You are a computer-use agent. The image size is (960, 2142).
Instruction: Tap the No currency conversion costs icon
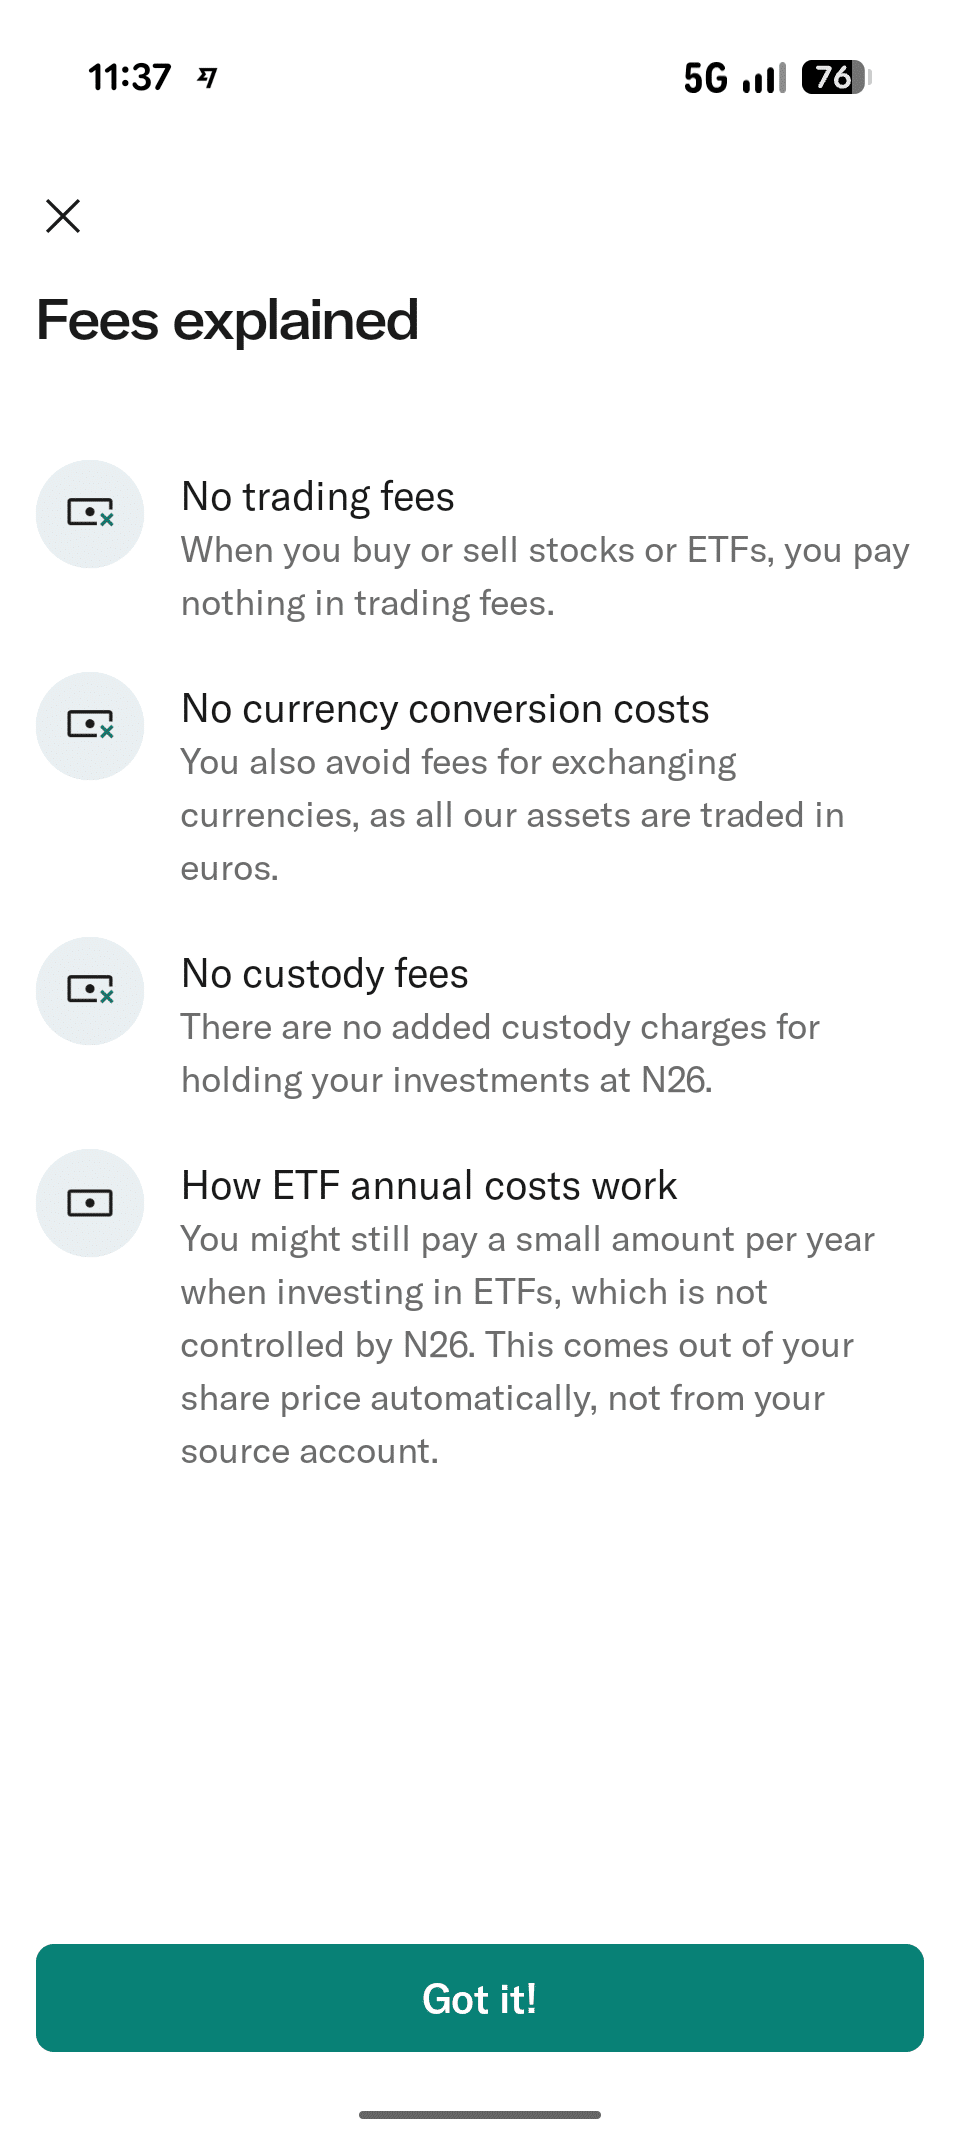[90, 726]
